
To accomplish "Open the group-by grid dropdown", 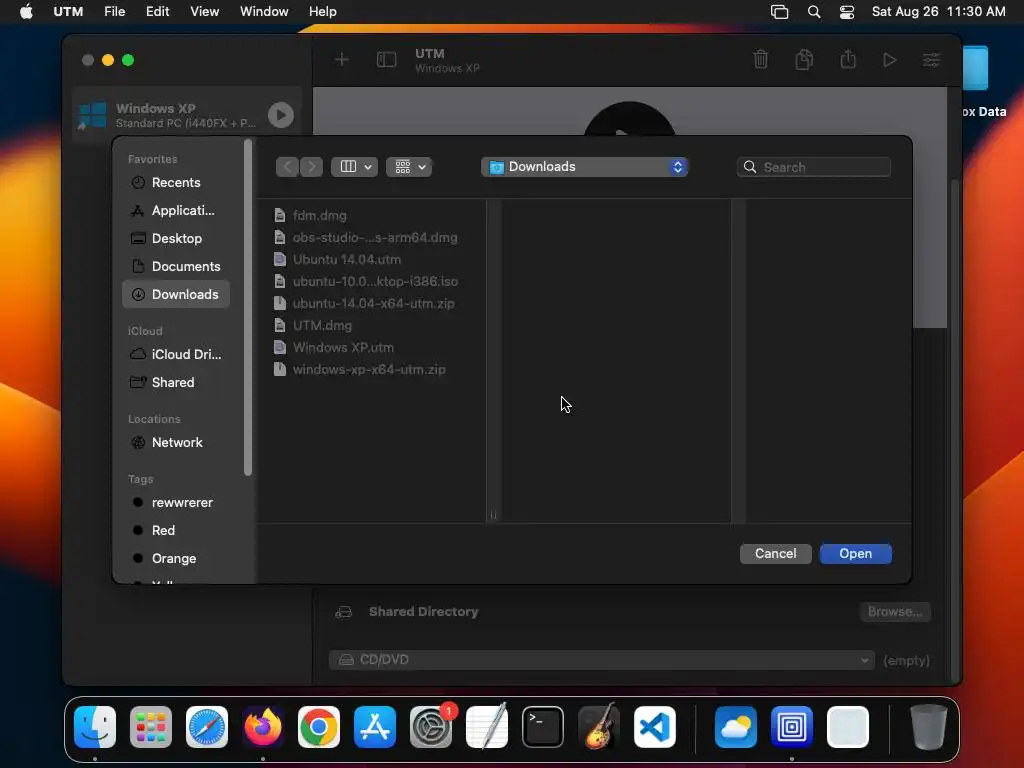I will tap(409, 167).
